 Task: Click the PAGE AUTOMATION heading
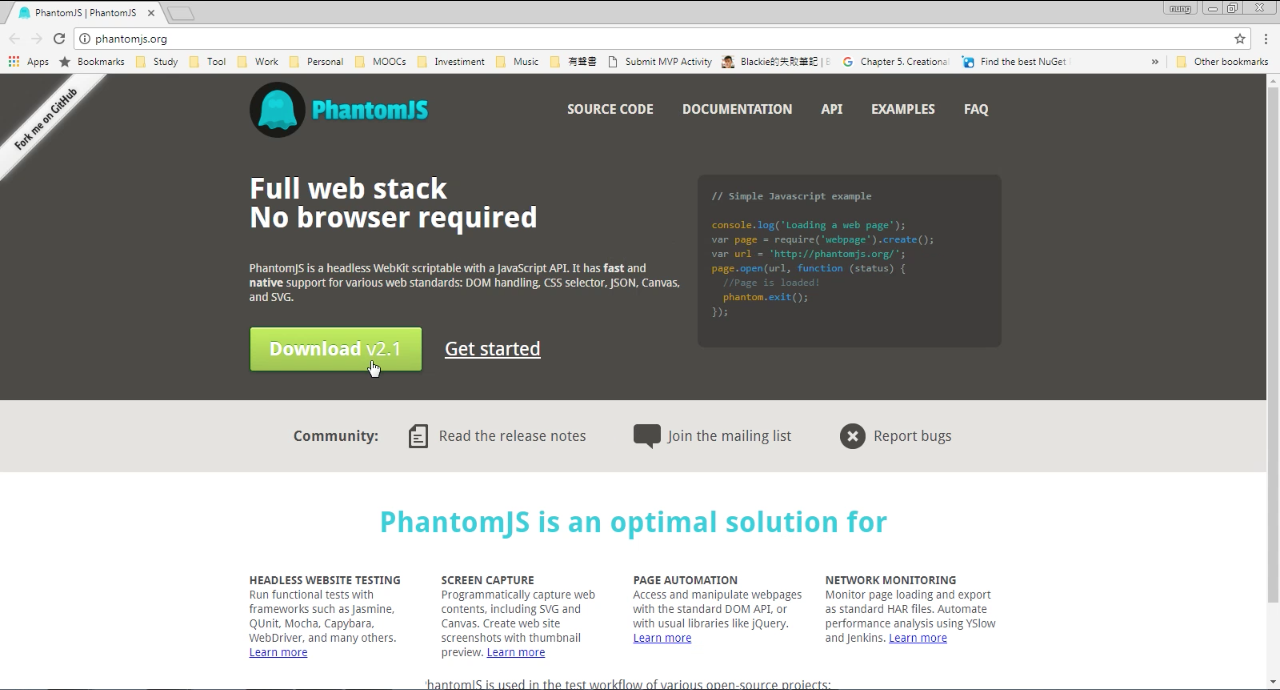685,580
